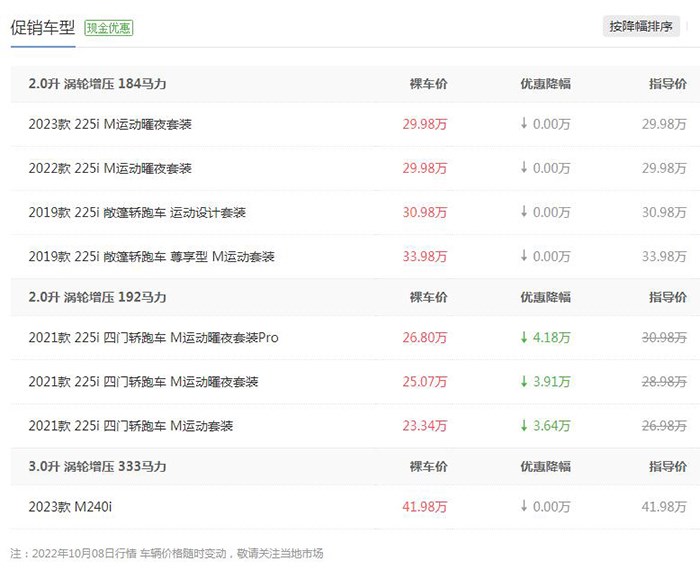Click the gray 33.98万 guide price

tap(664, 257)
